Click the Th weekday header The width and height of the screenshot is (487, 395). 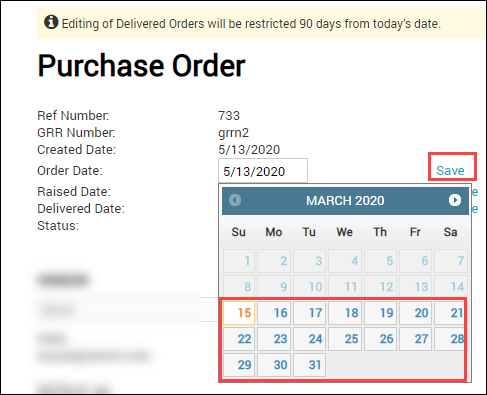click(380, 232)
